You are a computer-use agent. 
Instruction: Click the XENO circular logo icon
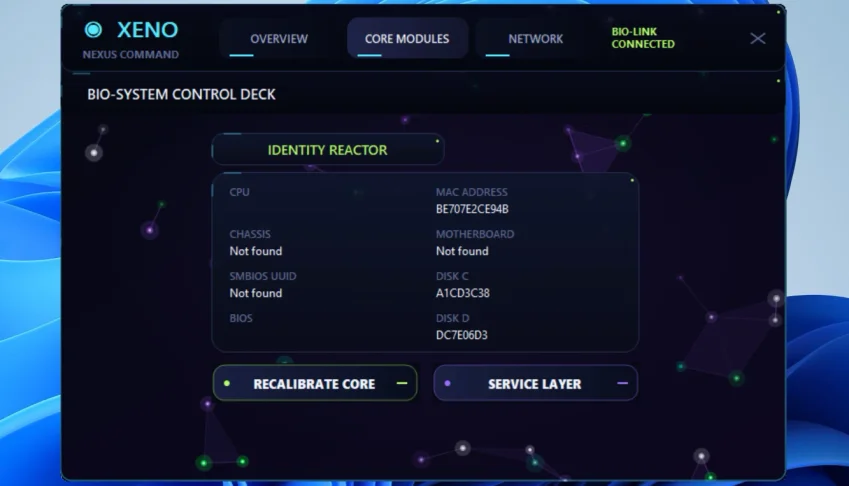93,30
